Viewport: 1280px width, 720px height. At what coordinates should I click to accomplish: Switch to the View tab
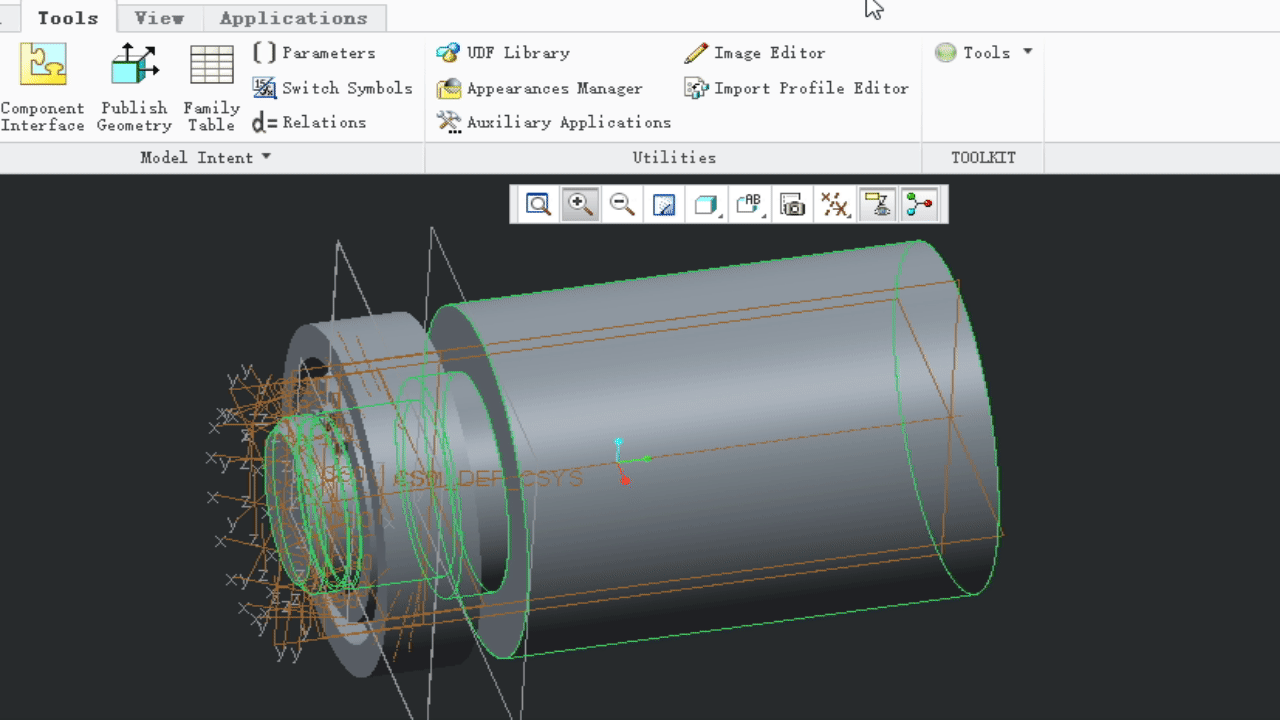coord(159,18)
